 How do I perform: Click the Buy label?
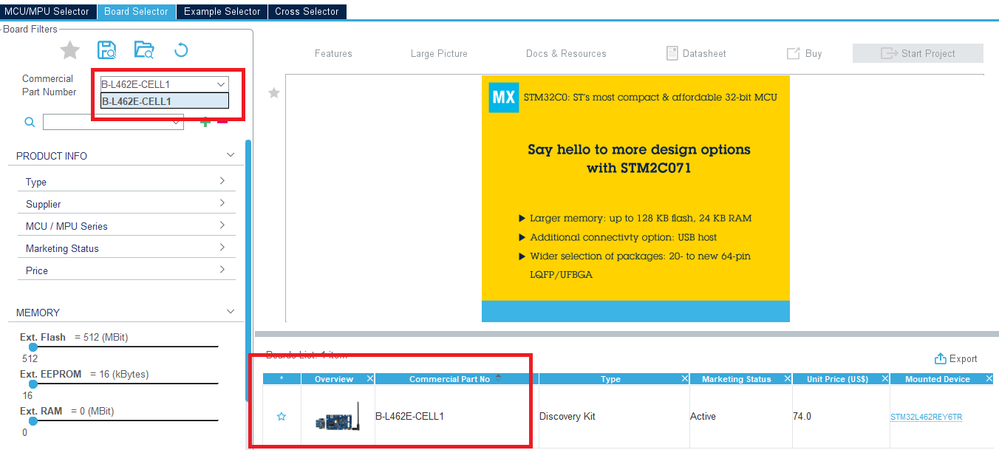click(x=814, y=54)
